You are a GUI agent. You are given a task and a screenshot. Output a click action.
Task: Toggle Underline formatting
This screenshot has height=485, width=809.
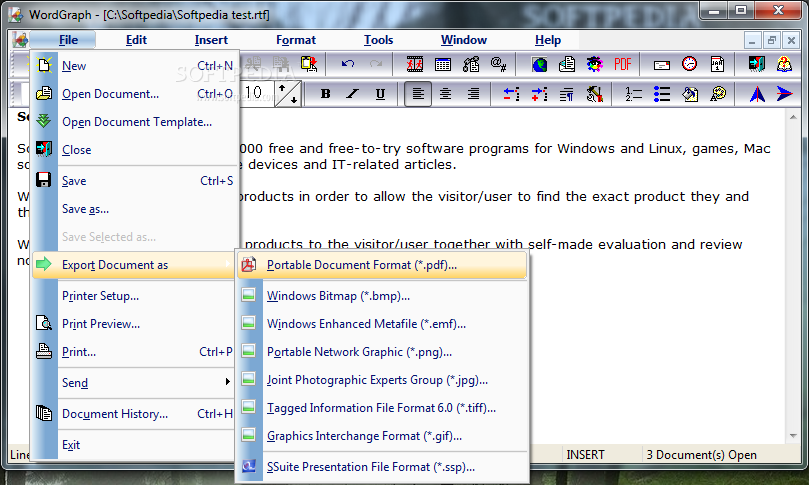click(x=380, y=94)
